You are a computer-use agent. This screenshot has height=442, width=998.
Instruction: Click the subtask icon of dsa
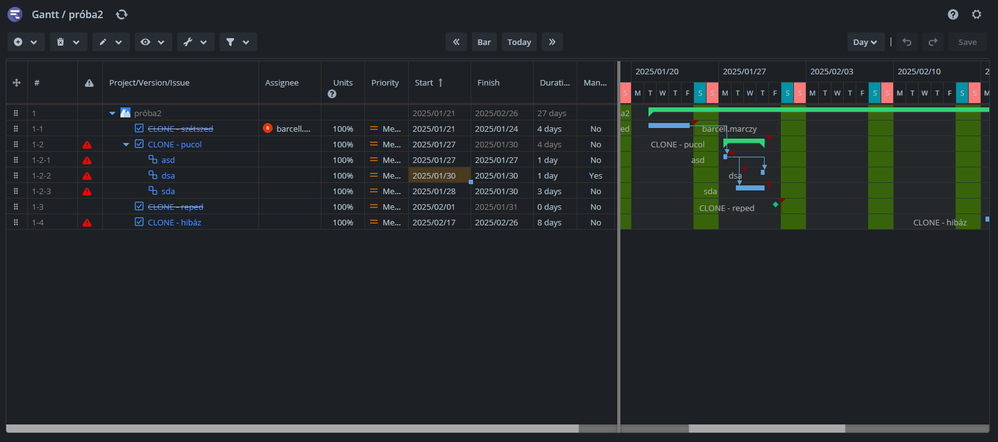(x=153, y=175)
